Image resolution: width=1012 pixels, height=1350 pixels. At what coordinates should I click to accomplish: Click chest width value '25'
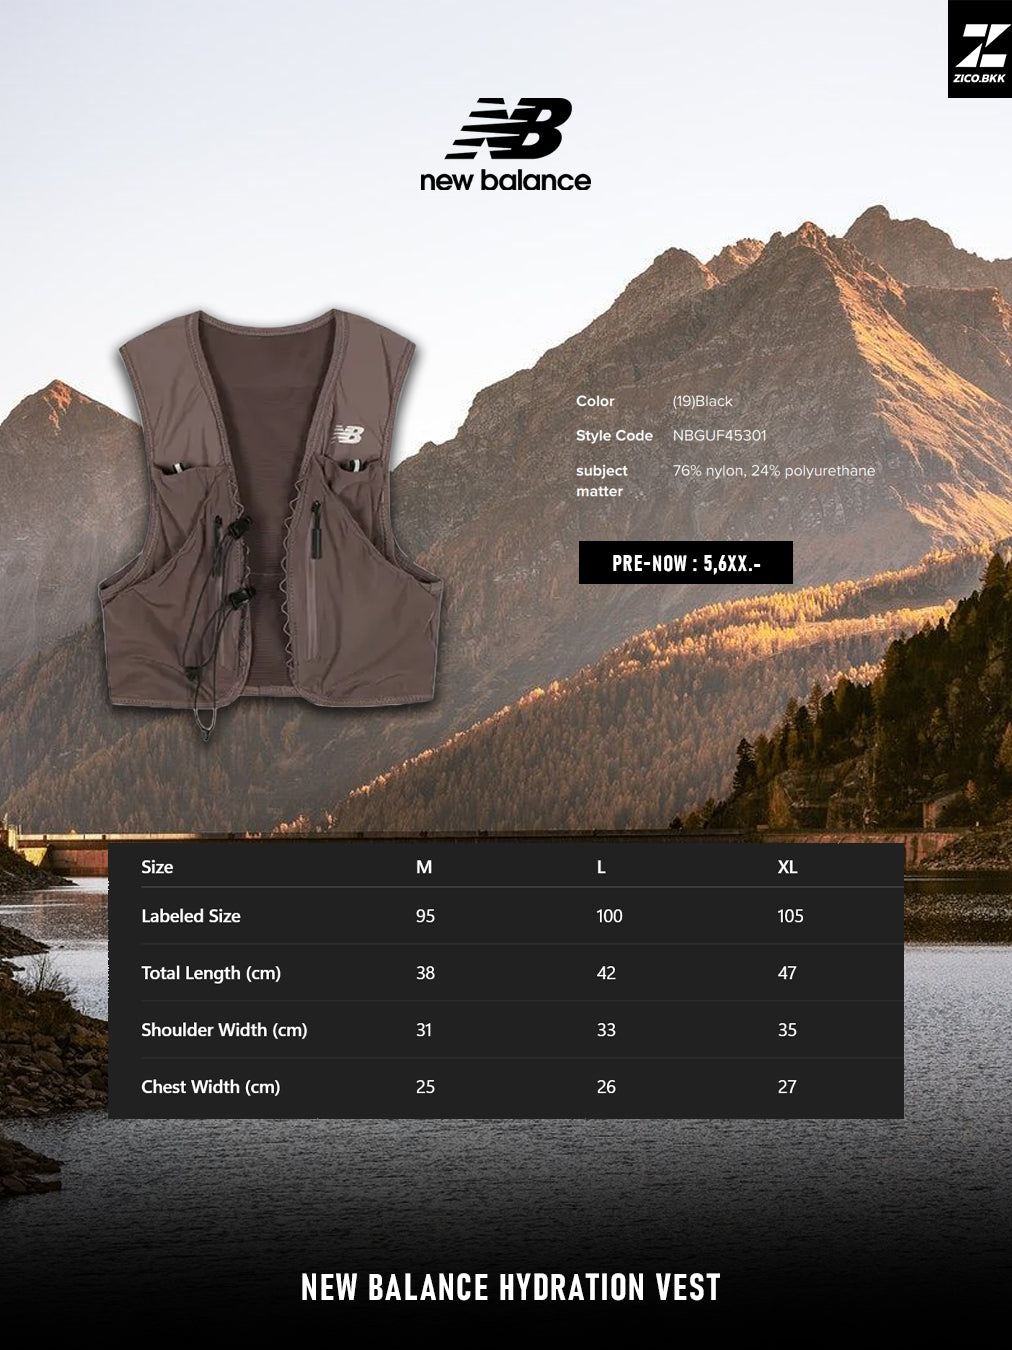pyautogui.click(x=425, y=1087)
